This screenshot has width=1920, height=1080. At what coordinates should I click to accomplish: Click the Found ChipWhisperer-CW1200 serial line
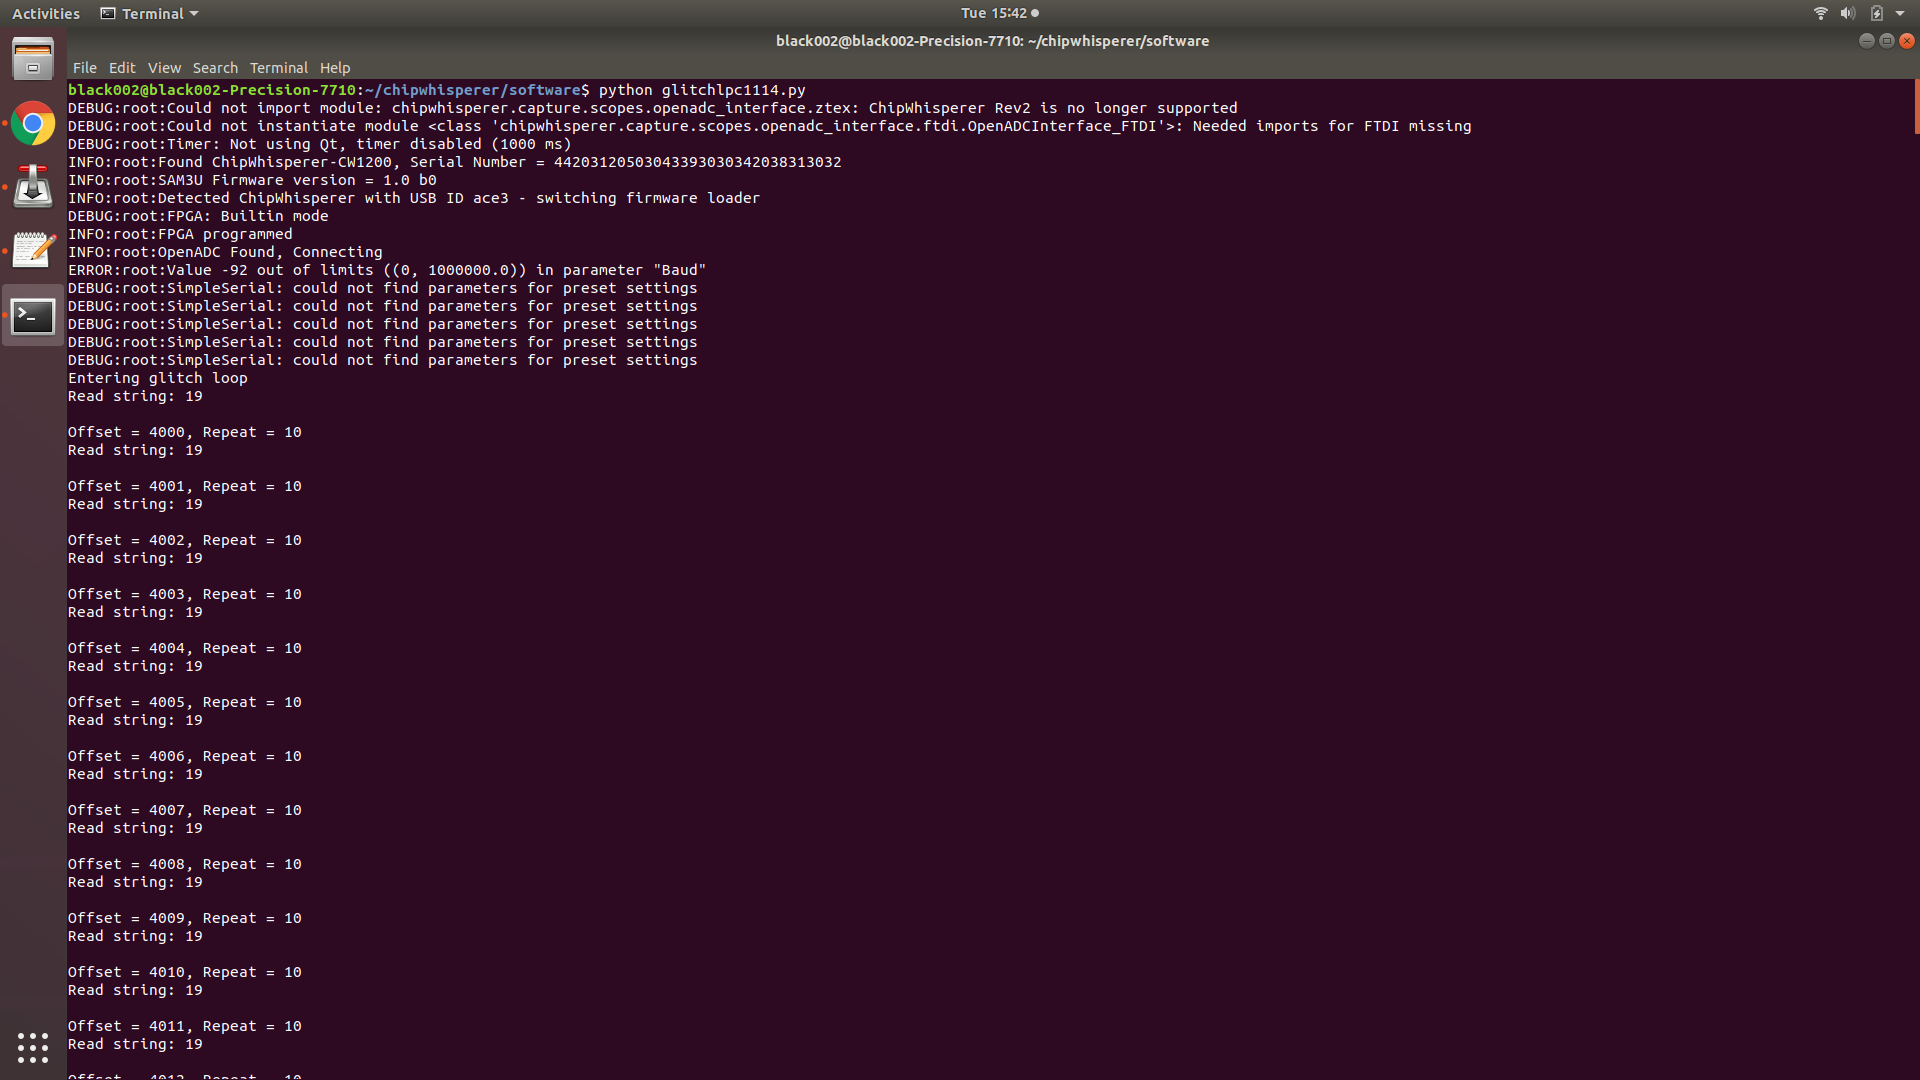tap(455, 162)
